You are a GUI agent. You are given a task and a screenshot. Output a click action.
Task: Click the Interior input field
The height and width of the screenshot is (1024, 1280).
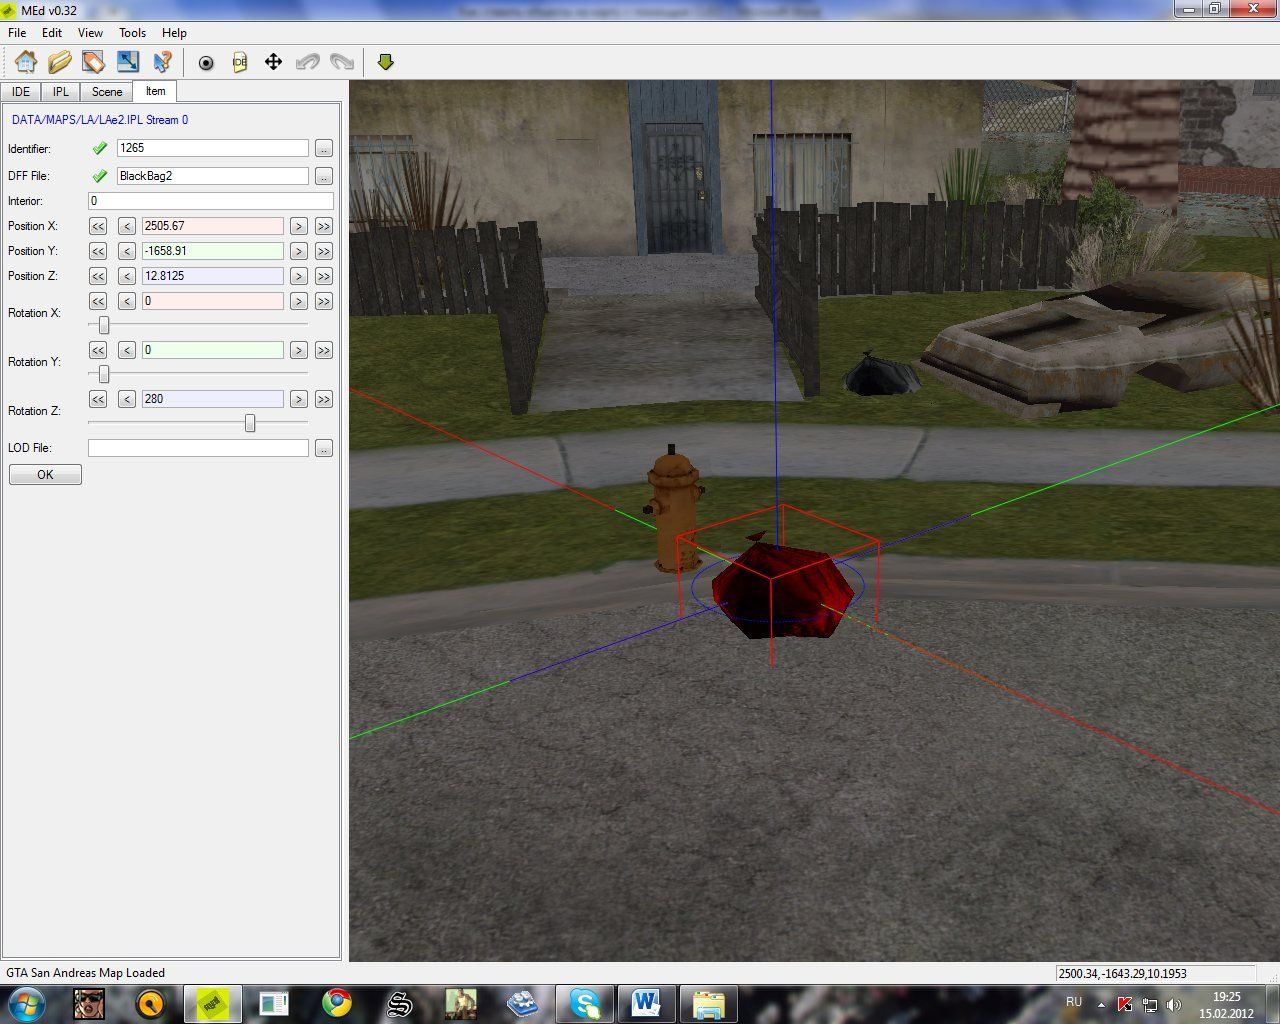(210, 201)
